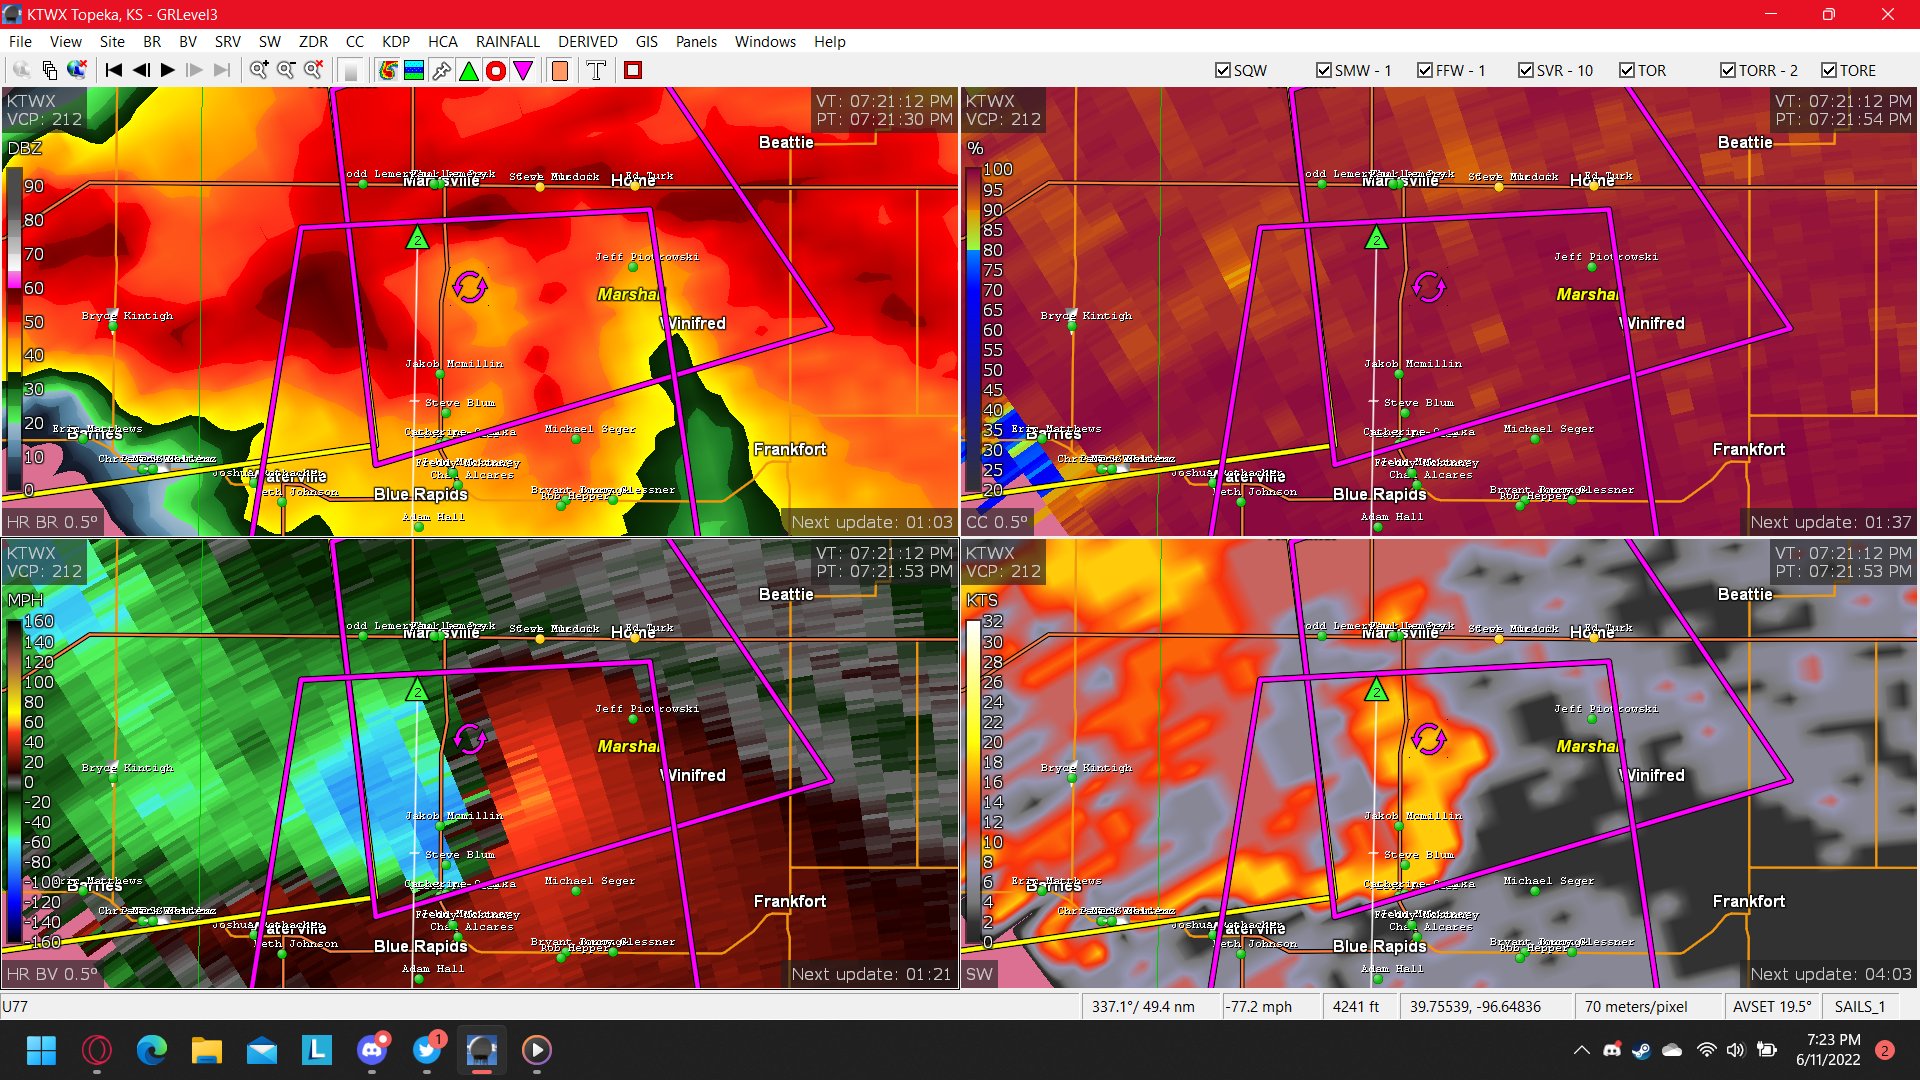Open Discord from the taskbar
Image resolution: width=1920 pixels, height=1080 pixels.
point(372,1051)
